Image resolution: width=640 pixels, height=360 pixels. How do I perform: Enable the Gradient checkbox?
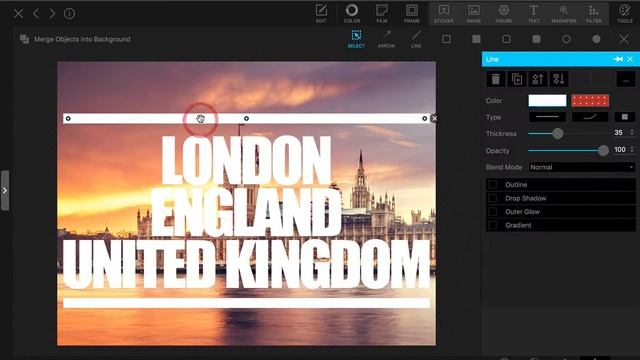click(x=493, y=225)
